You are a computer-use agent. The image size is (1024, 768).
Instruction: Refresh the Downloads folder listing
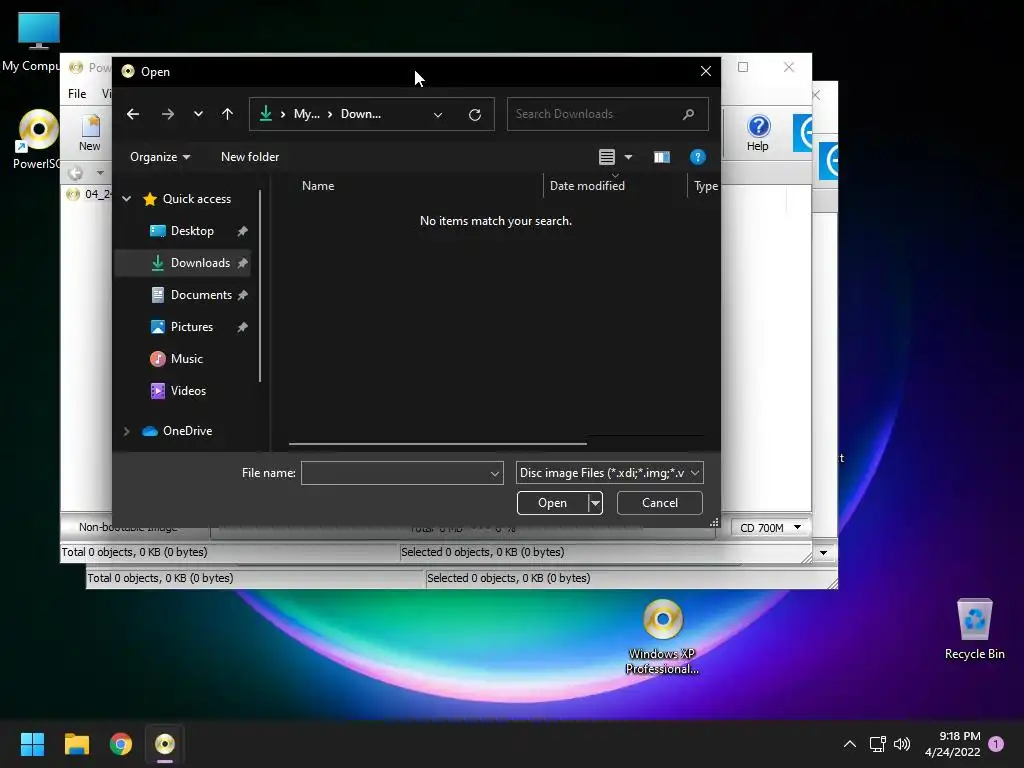coord(475,114)
